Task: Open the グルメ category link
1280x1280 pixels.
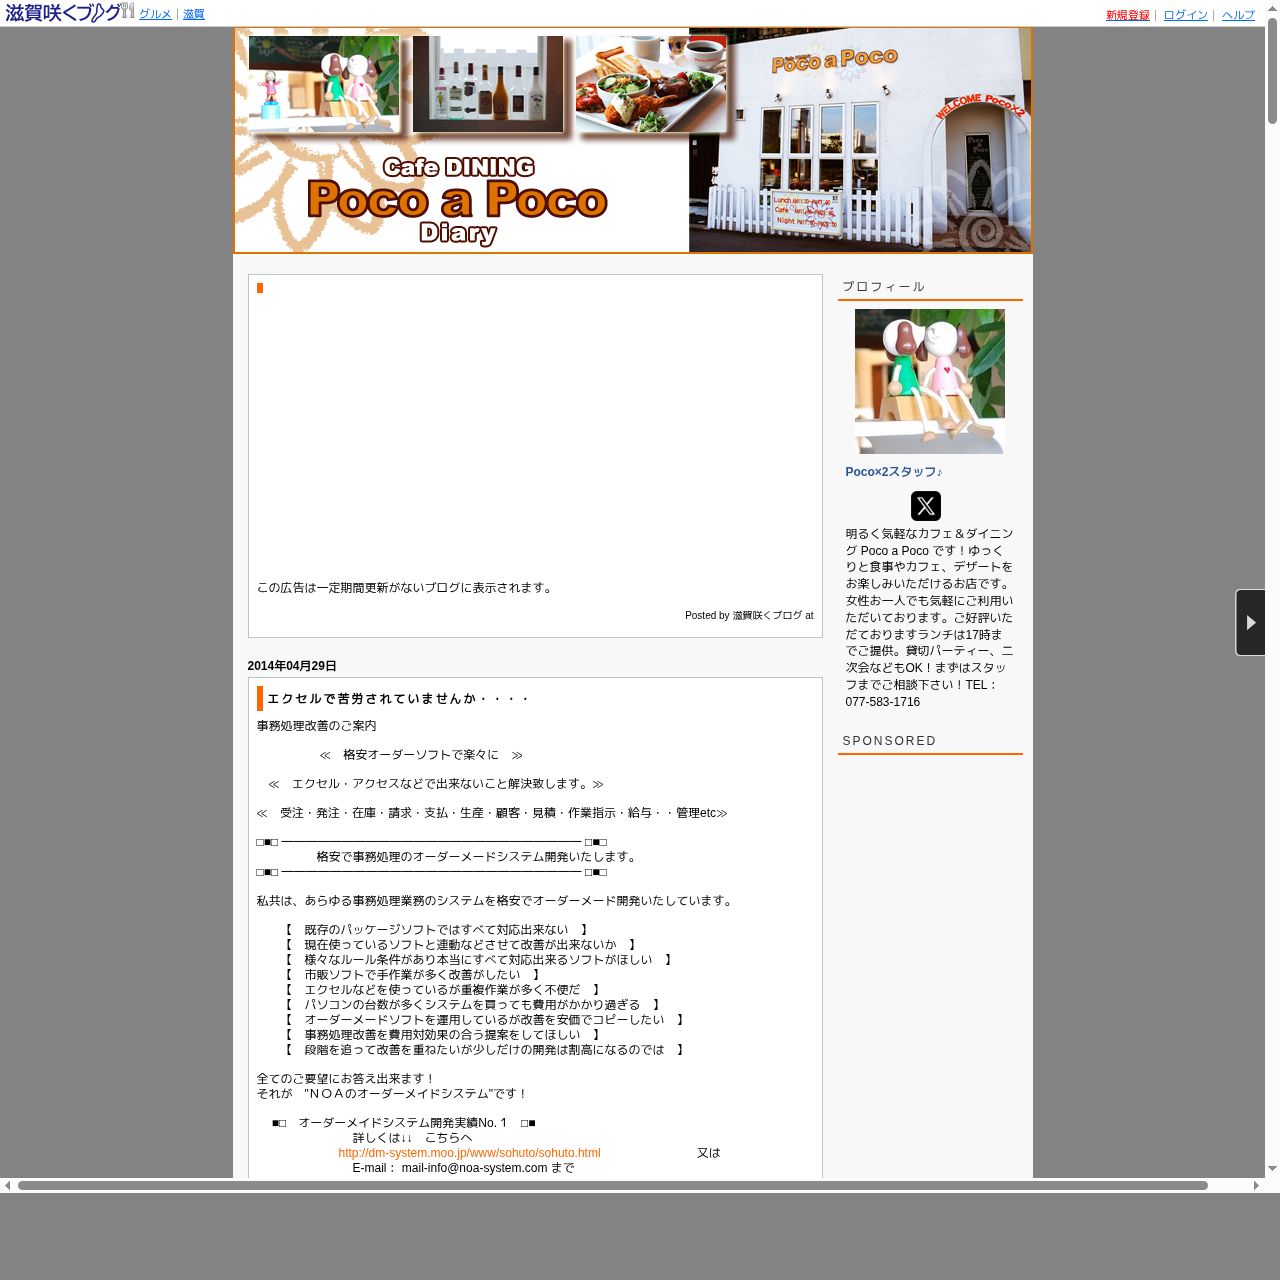Action: (x=155, y=14)
